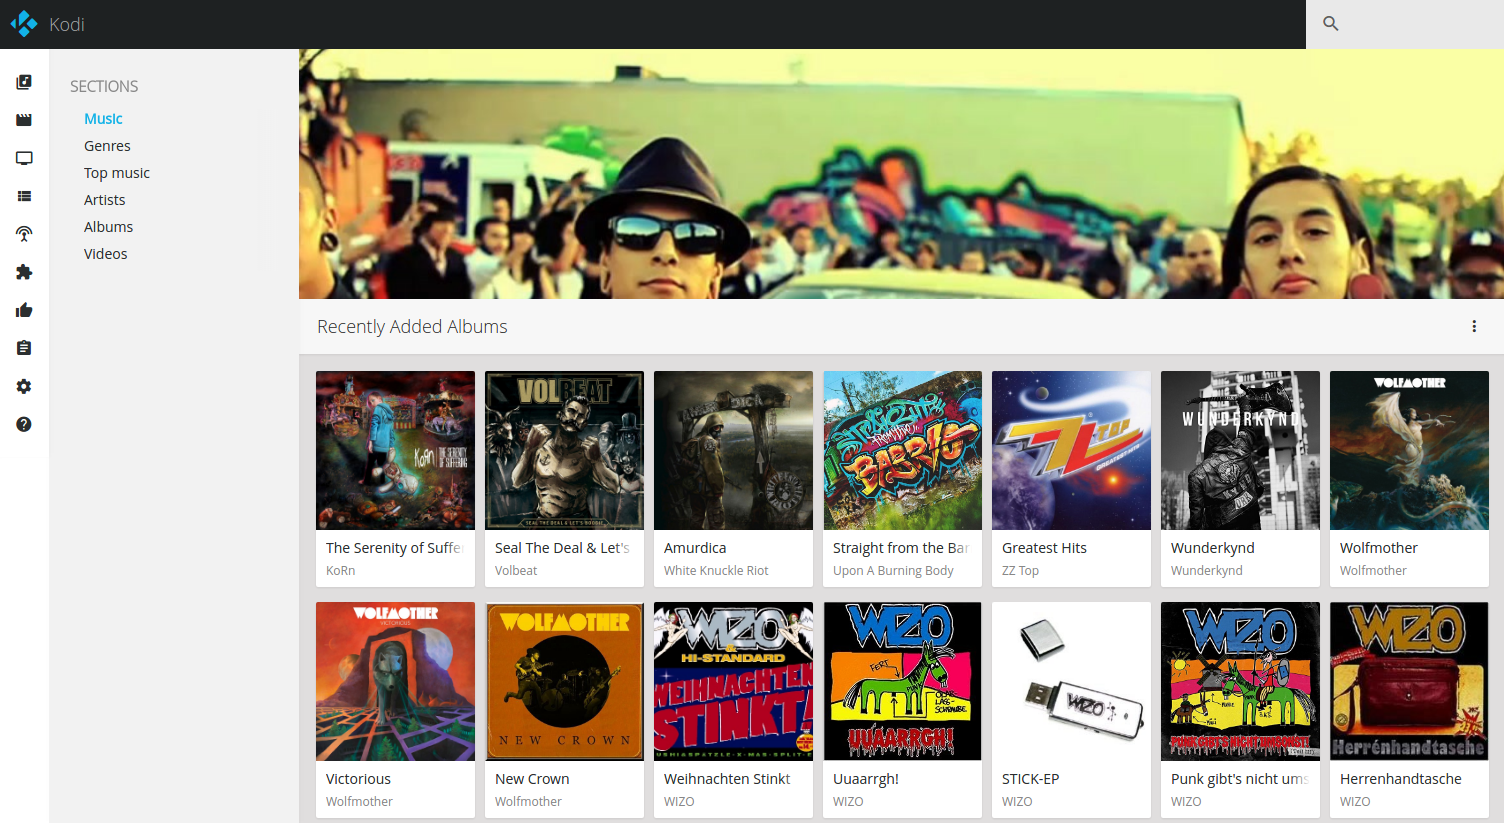This screenshot has width=1504, height=823.
Task: Click the WIZO artist under STICK-EP
Action: (x=1017, y=801)
